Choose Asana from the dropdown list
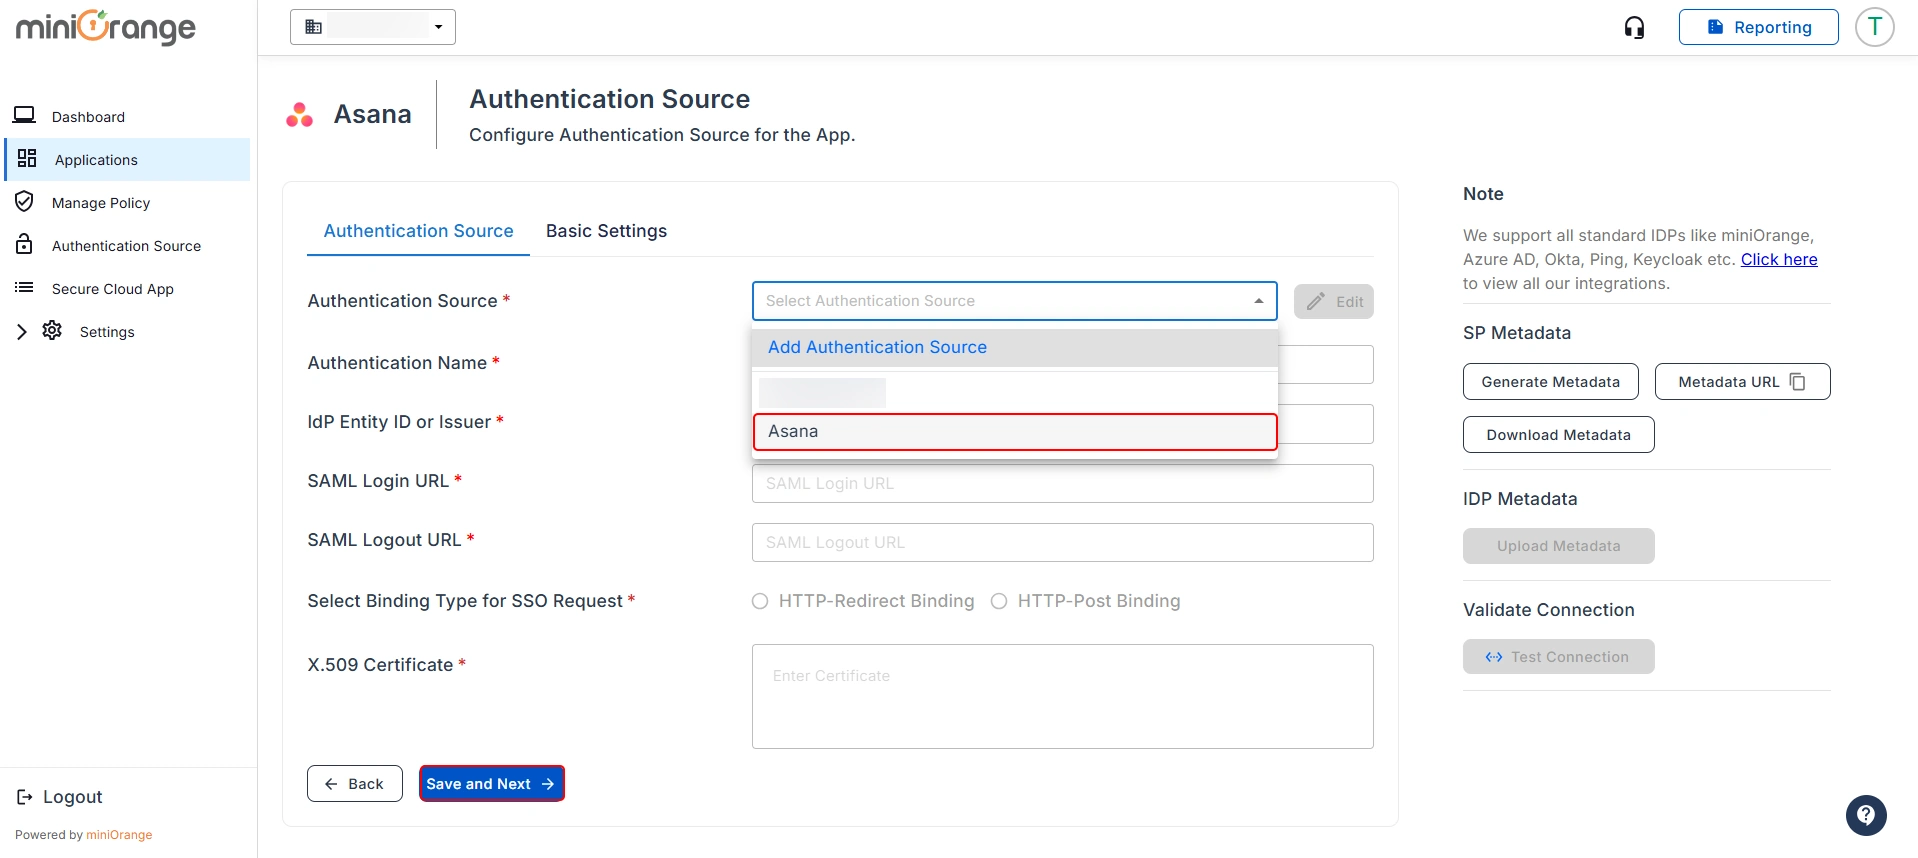This screenshot has height=858, width=1918. pyautogui.click(x=1014, y=431)
